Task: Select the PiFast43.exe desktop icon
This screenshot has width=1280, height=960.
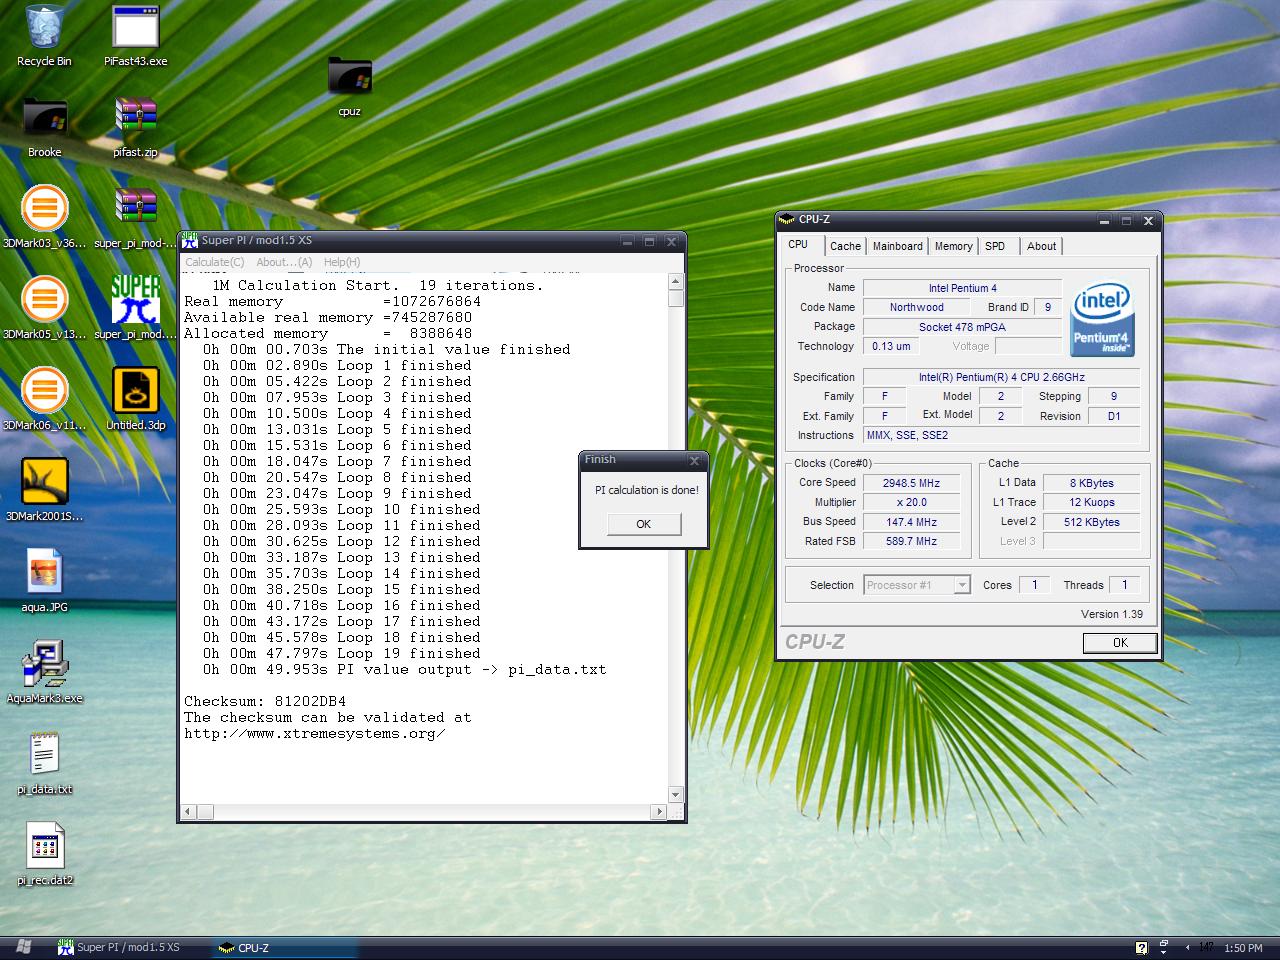Action: click(135, 27)
